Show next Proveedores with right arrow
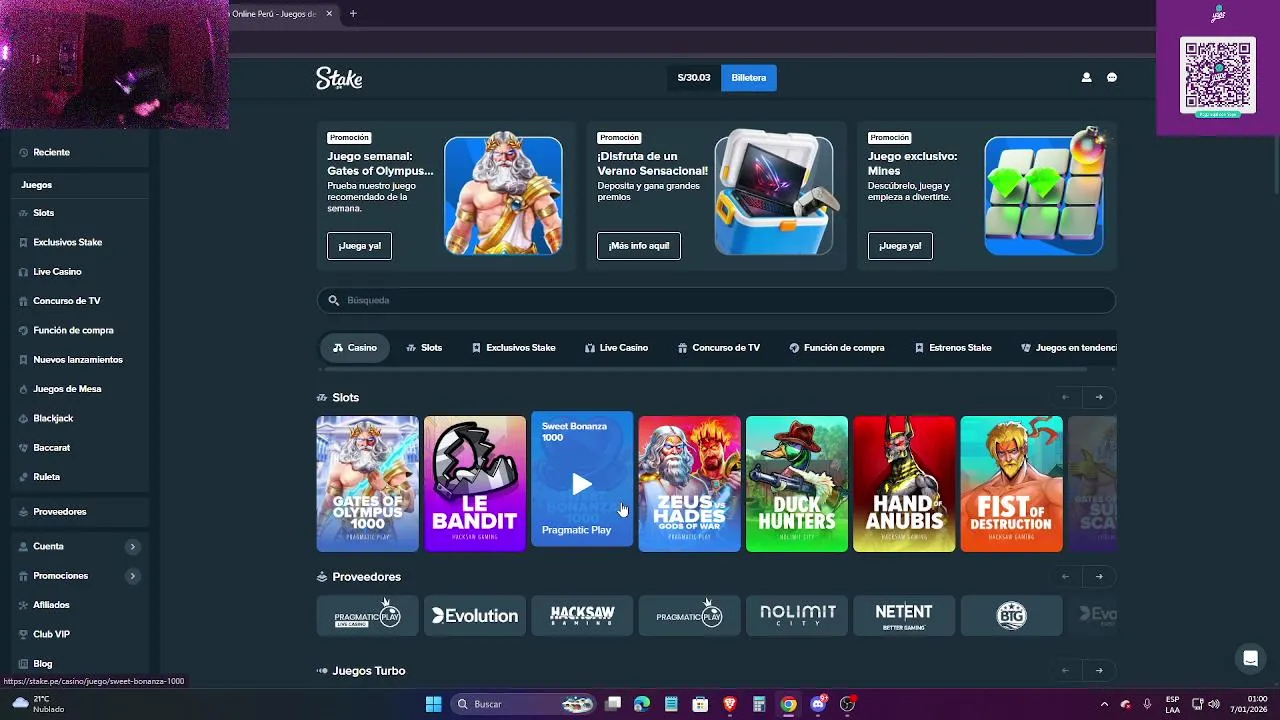 point(1099,576)
